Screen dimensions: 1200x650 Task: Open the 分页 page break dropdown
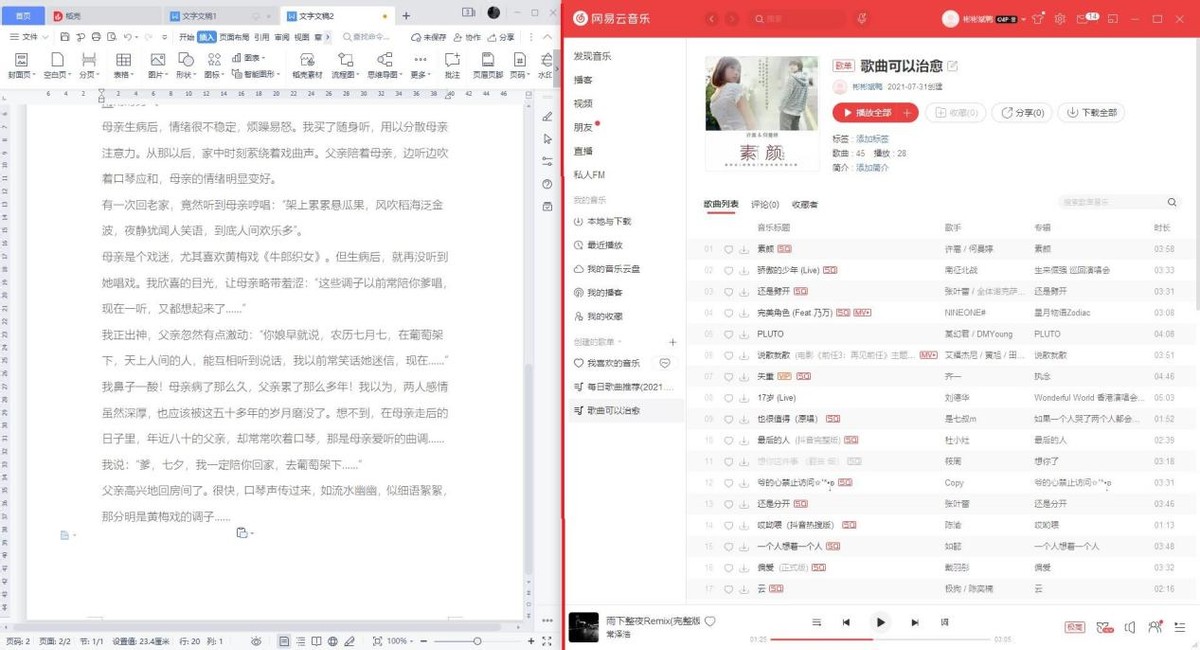(89, 74)
